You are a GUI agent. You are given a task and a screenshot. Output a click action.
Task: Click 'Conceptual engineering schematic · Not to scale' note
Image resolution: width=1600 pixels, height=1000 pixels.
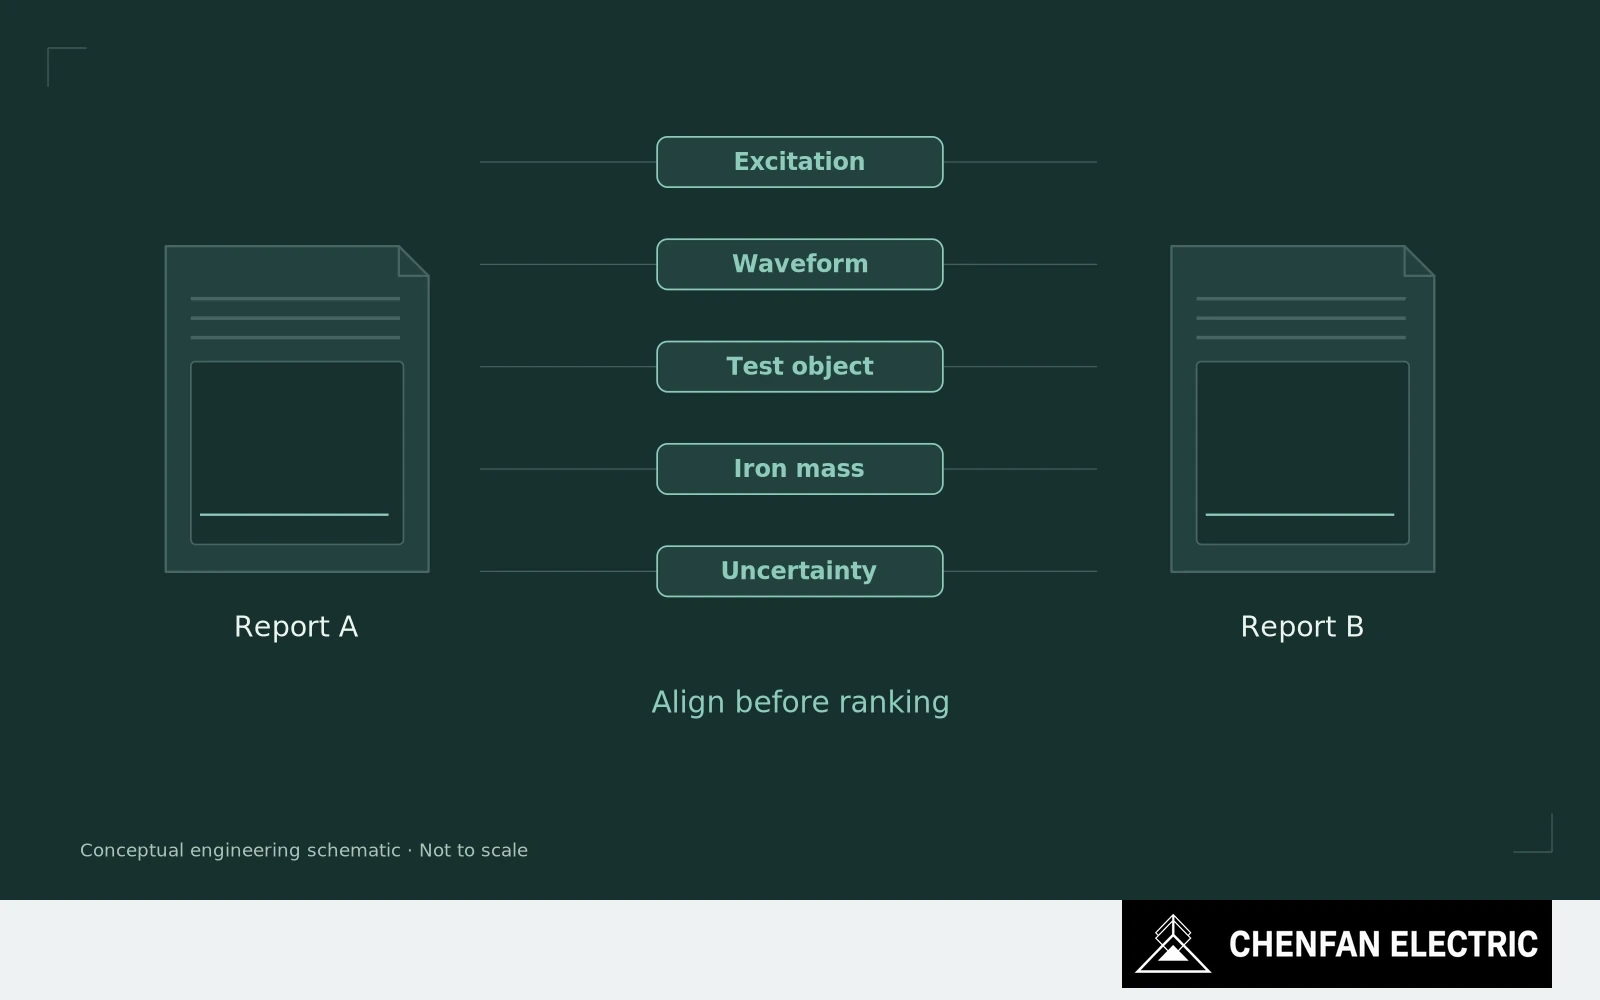coord(304,850)
